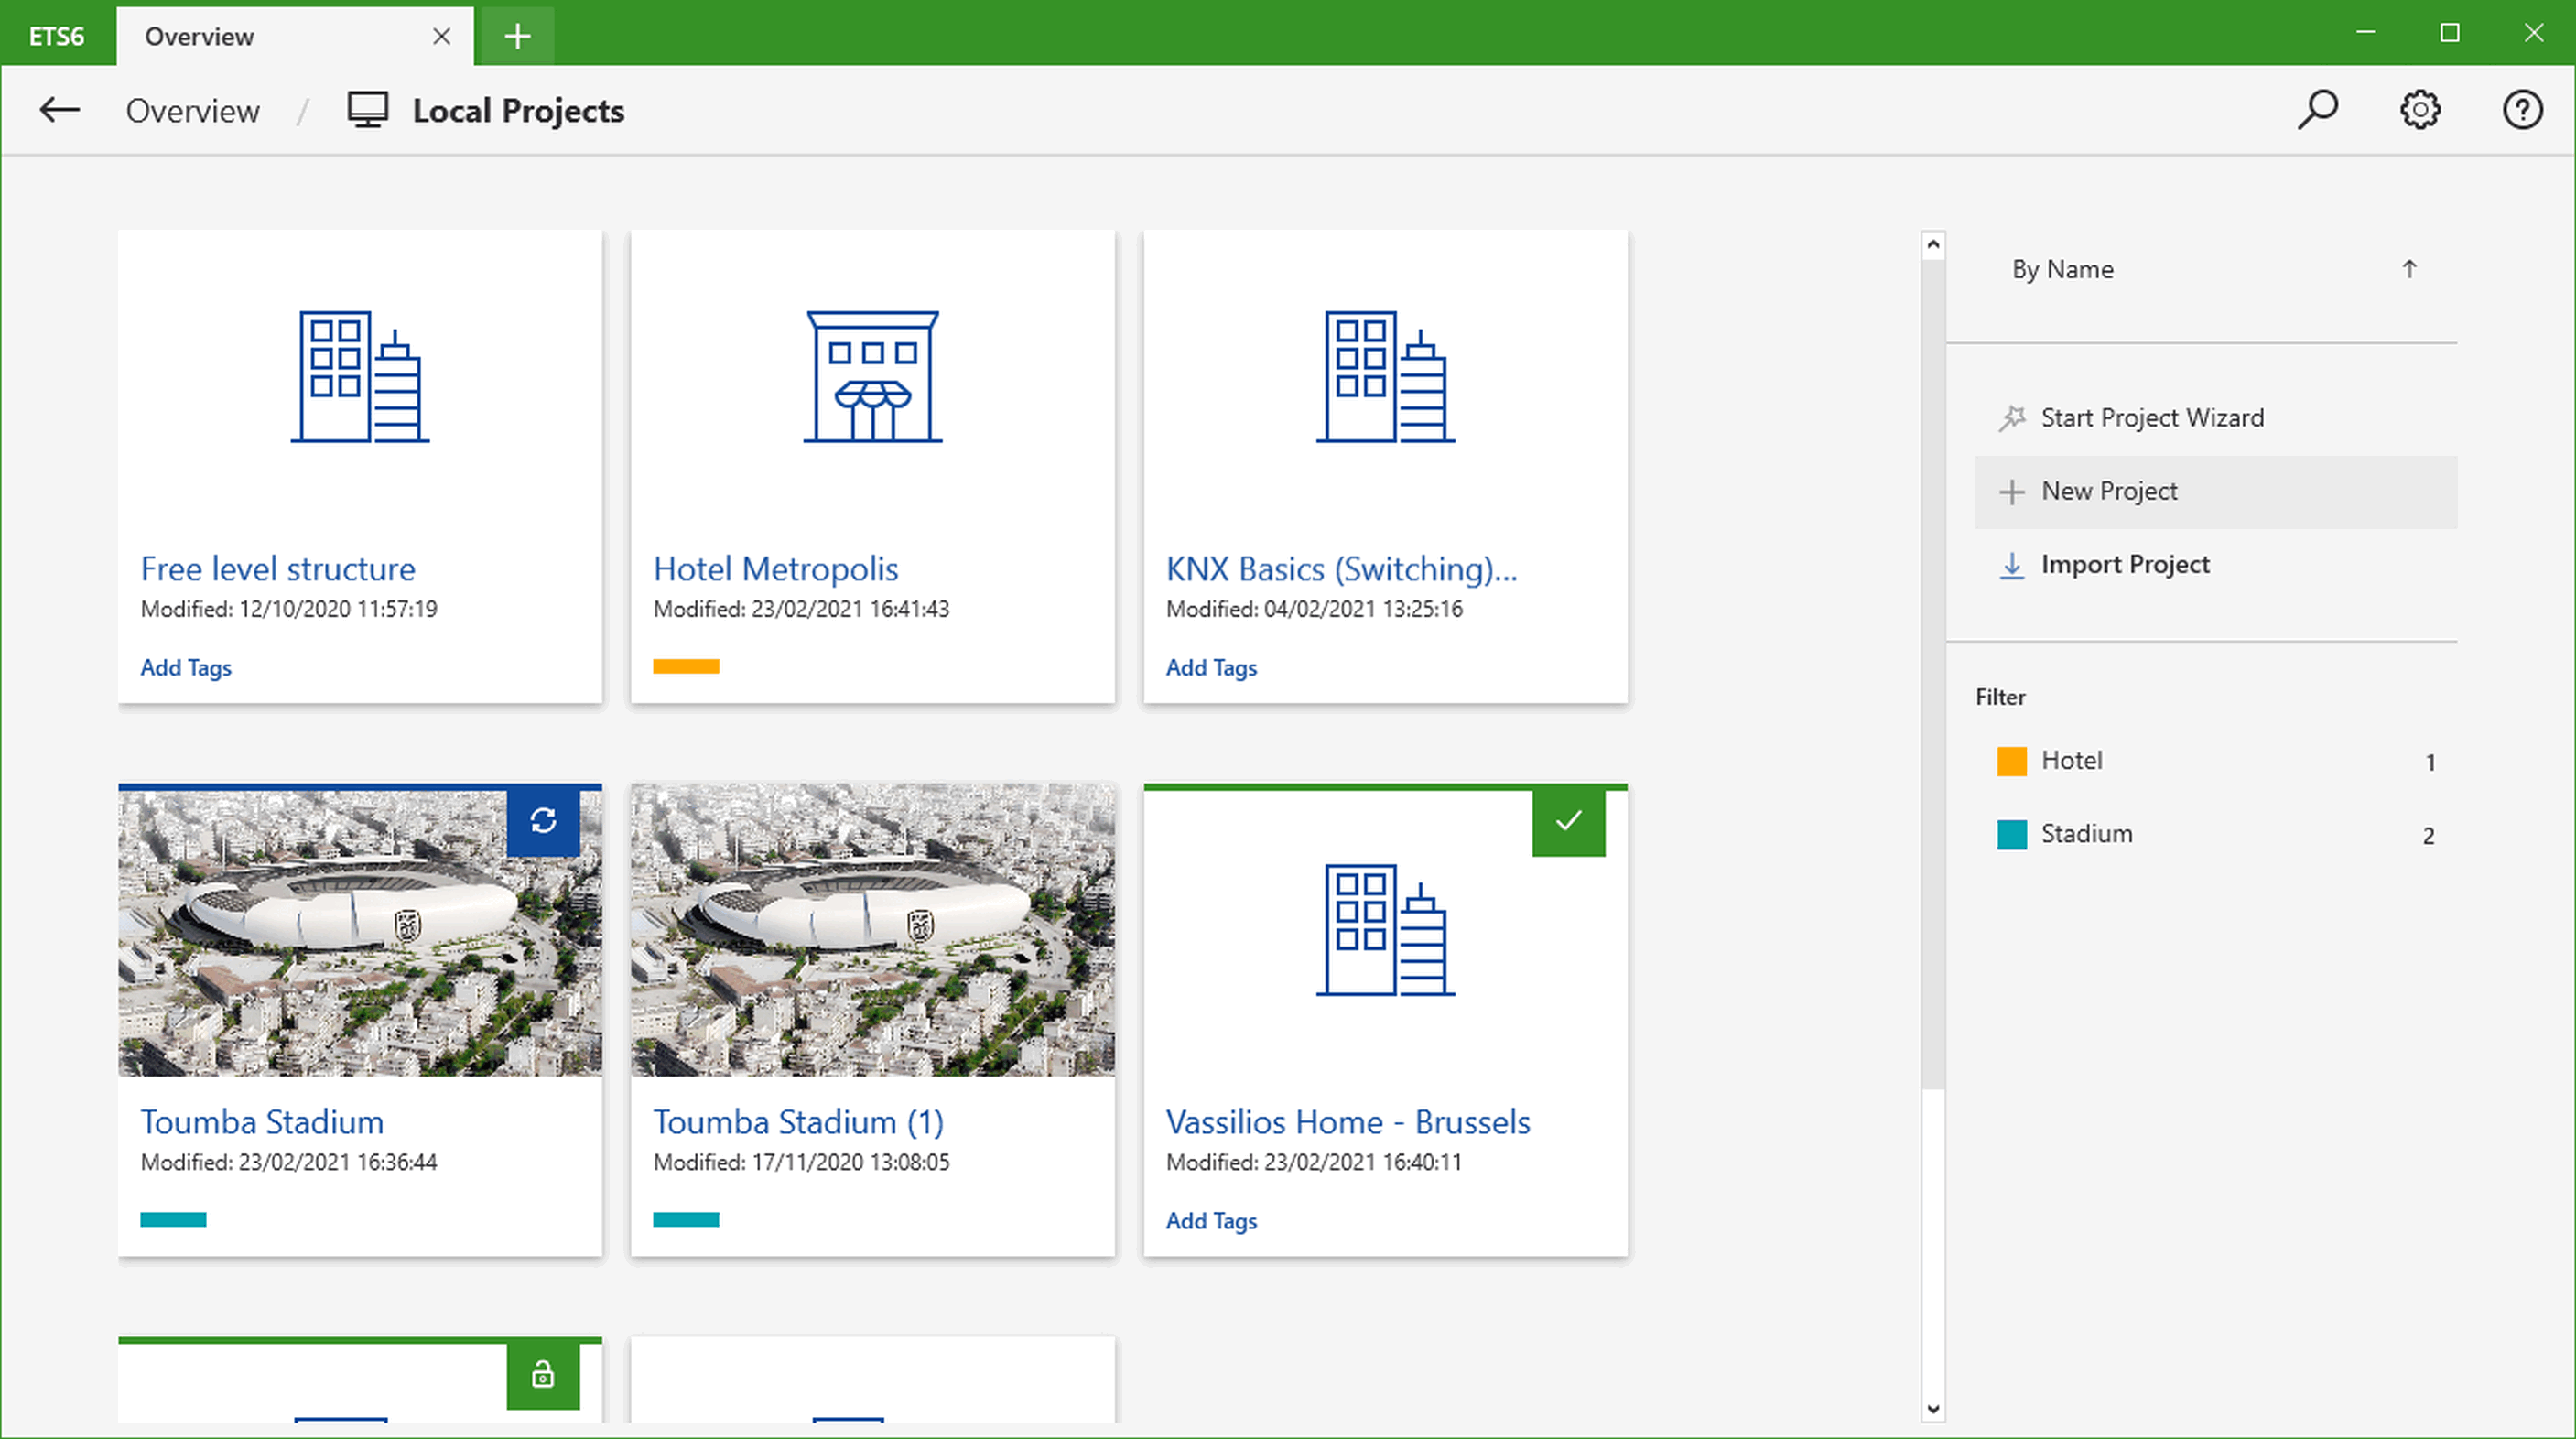The image size is (2576, 1439).
Task: Click the orange Hotel color swatch
Action: point(2011,761)
